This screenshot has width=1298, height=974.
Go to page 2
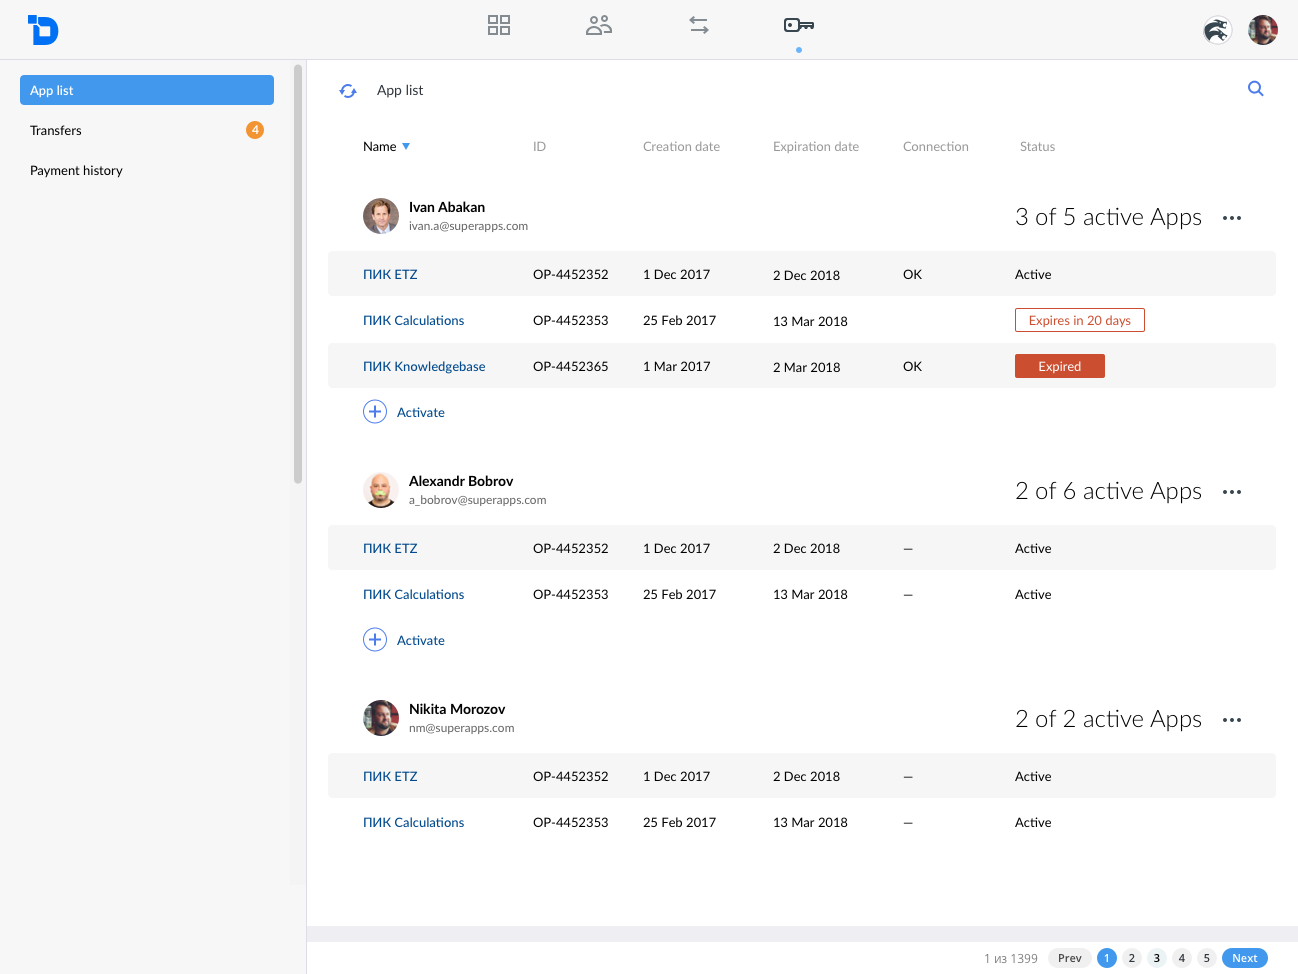[x=1132, y=958]
